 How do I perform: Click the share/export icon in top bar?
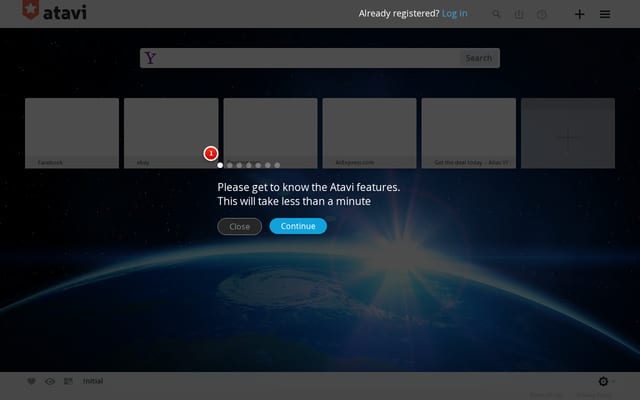coord(519,14)
